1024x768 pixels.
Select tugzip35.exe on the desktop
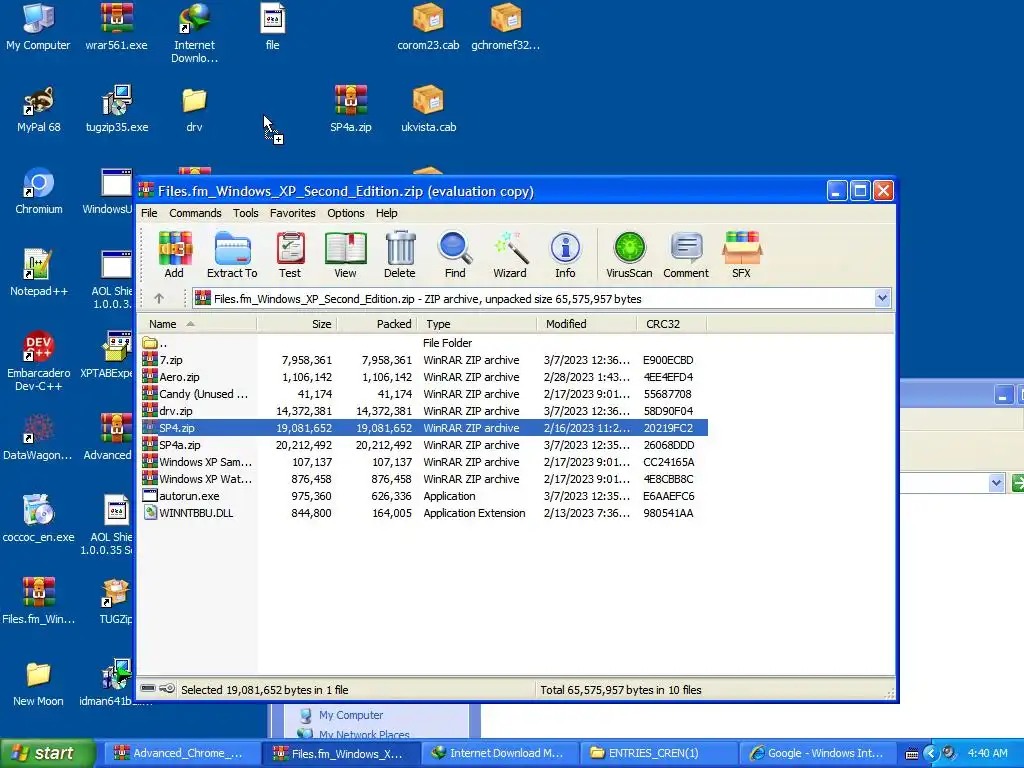coord(117,110)
